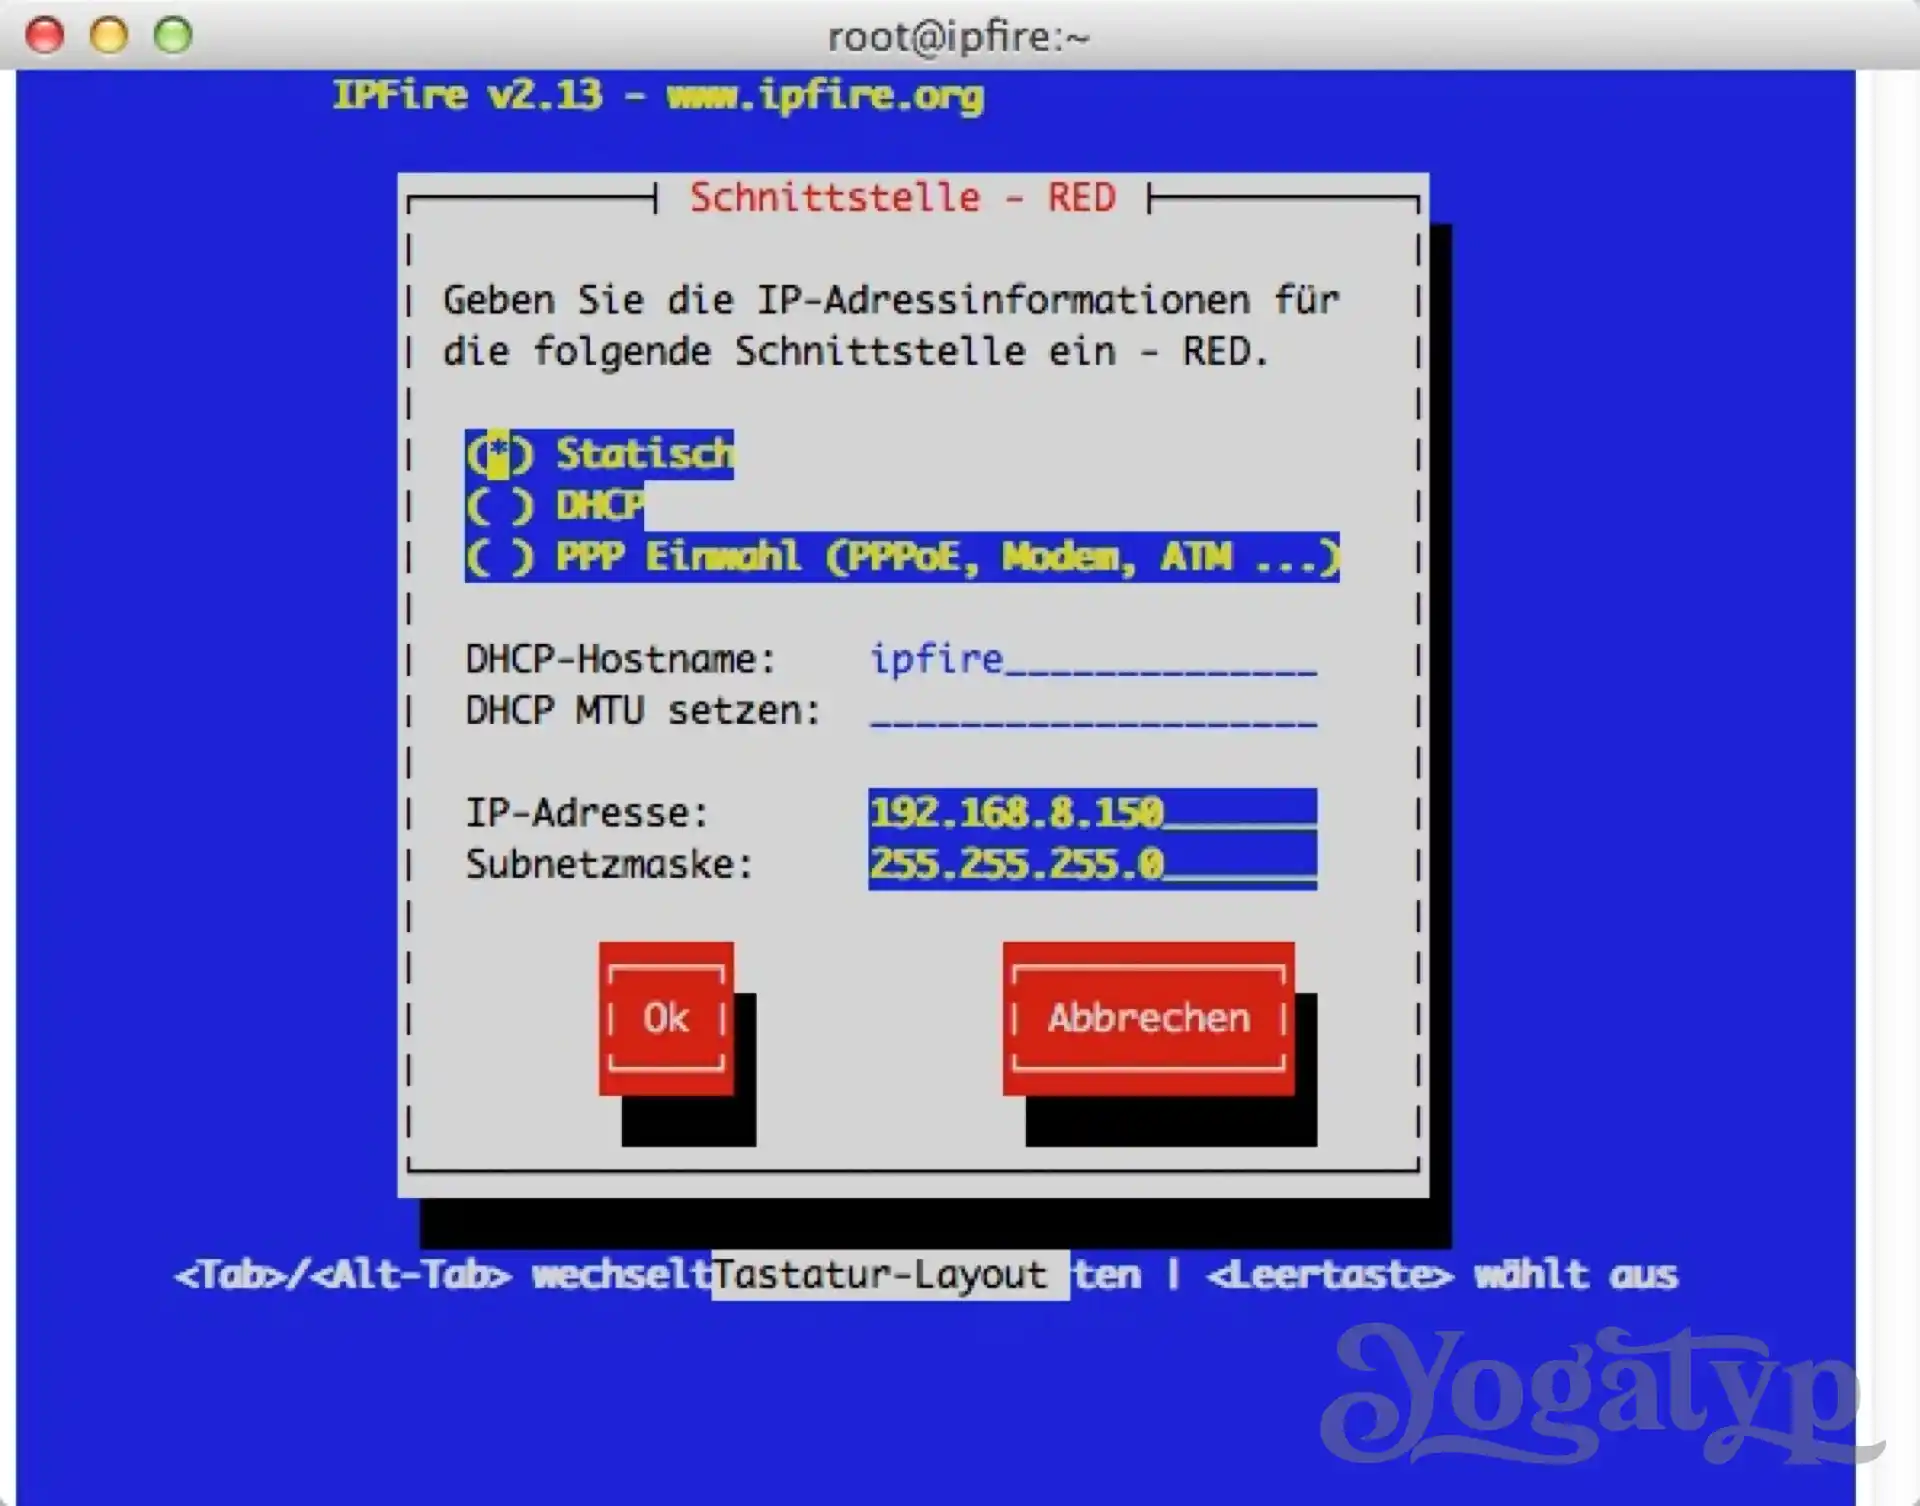Close the terminal window with red button
This screenshot has height=1506, width=1920.
tap(44, 35)
